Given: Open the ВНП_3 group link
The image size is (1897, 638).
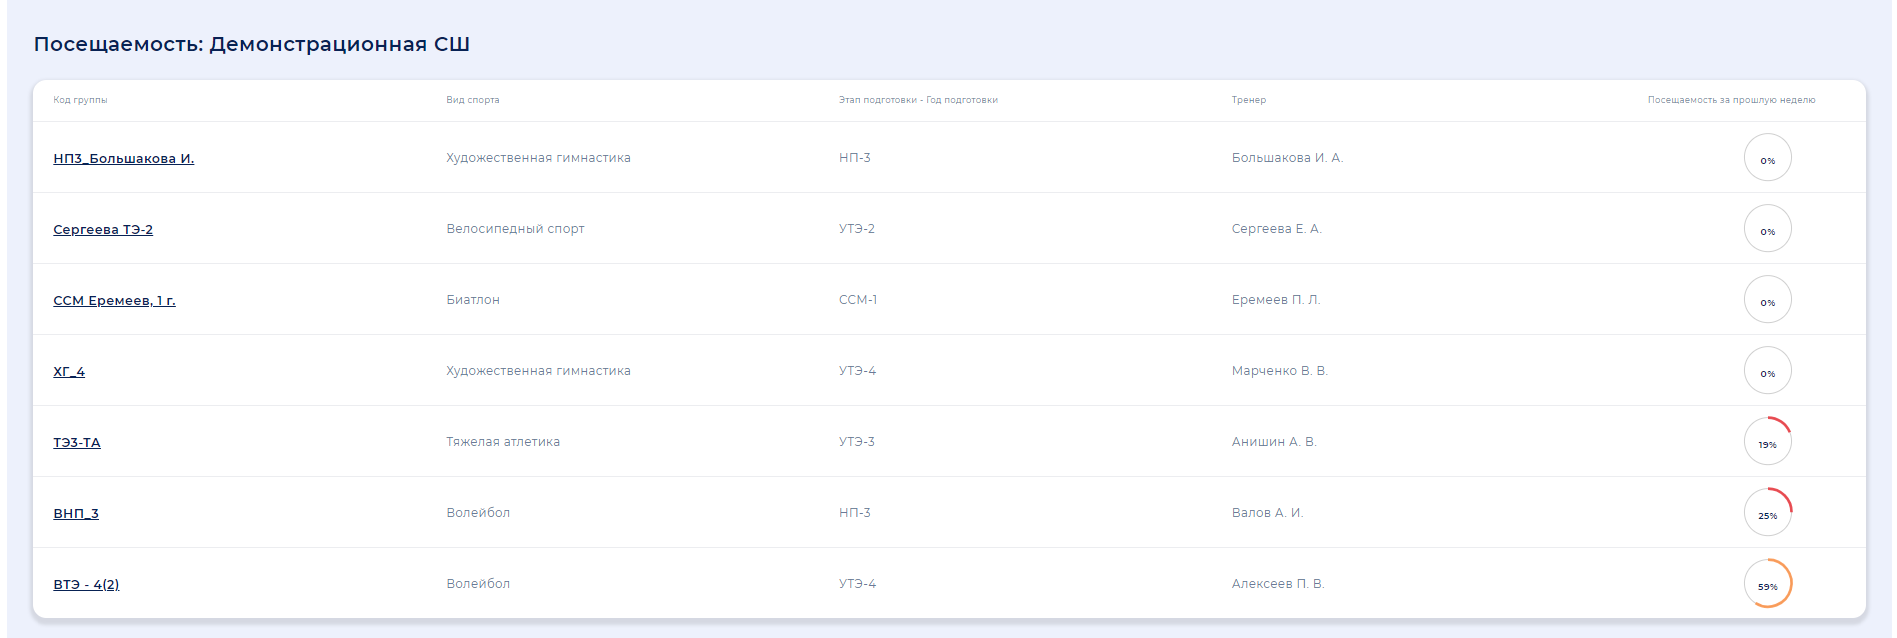Looking at the screenshot, I should click(76, 513).
